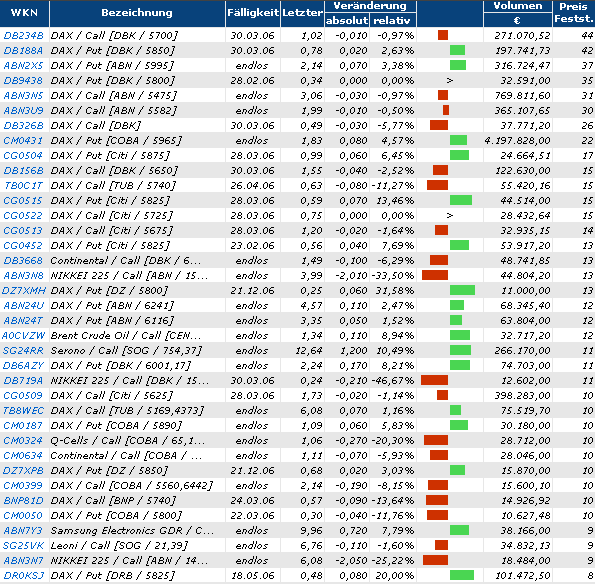Select text 'DAX / Call [DBK / 5700]'

pyautogui.click(x=114, y=35)
